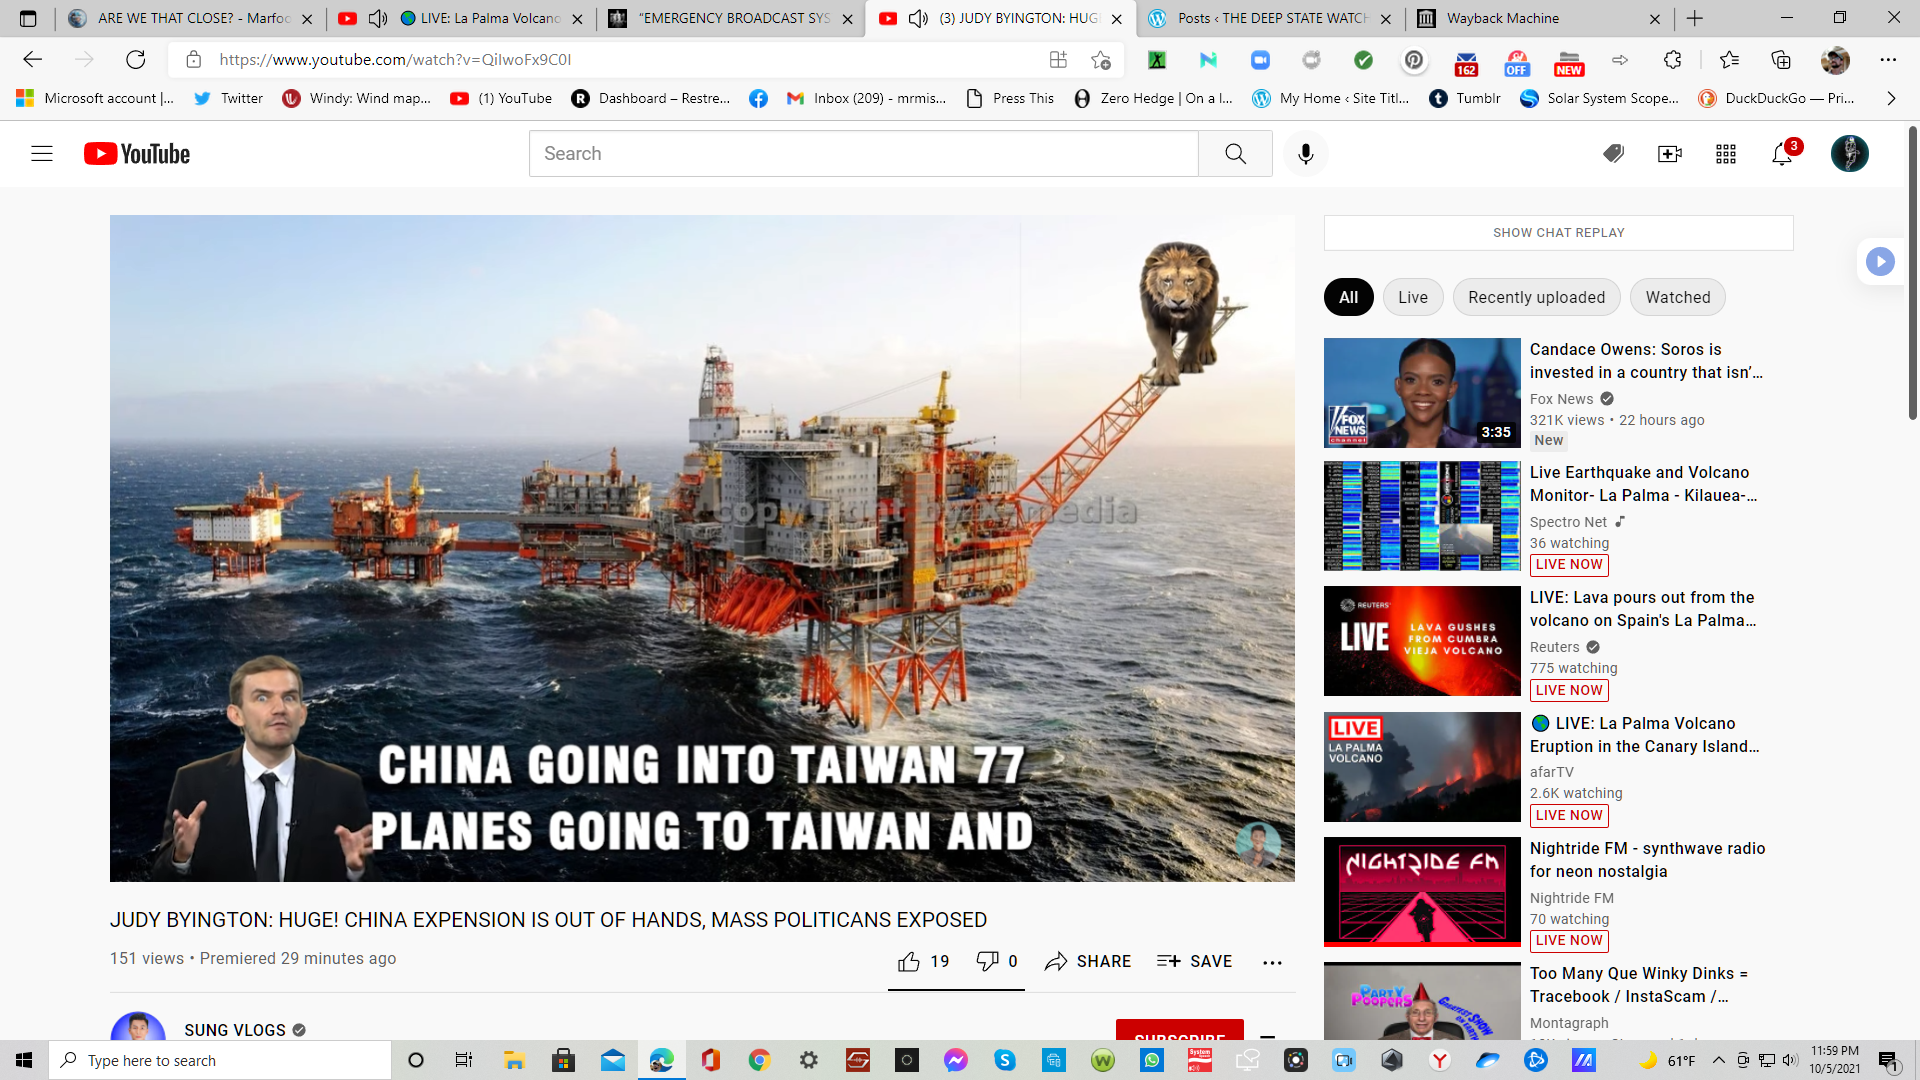The width and height of the screenshot is (1920, 1080).
Task: Click SHOW CHAT REPLAY button
Action: [1558, 232]
